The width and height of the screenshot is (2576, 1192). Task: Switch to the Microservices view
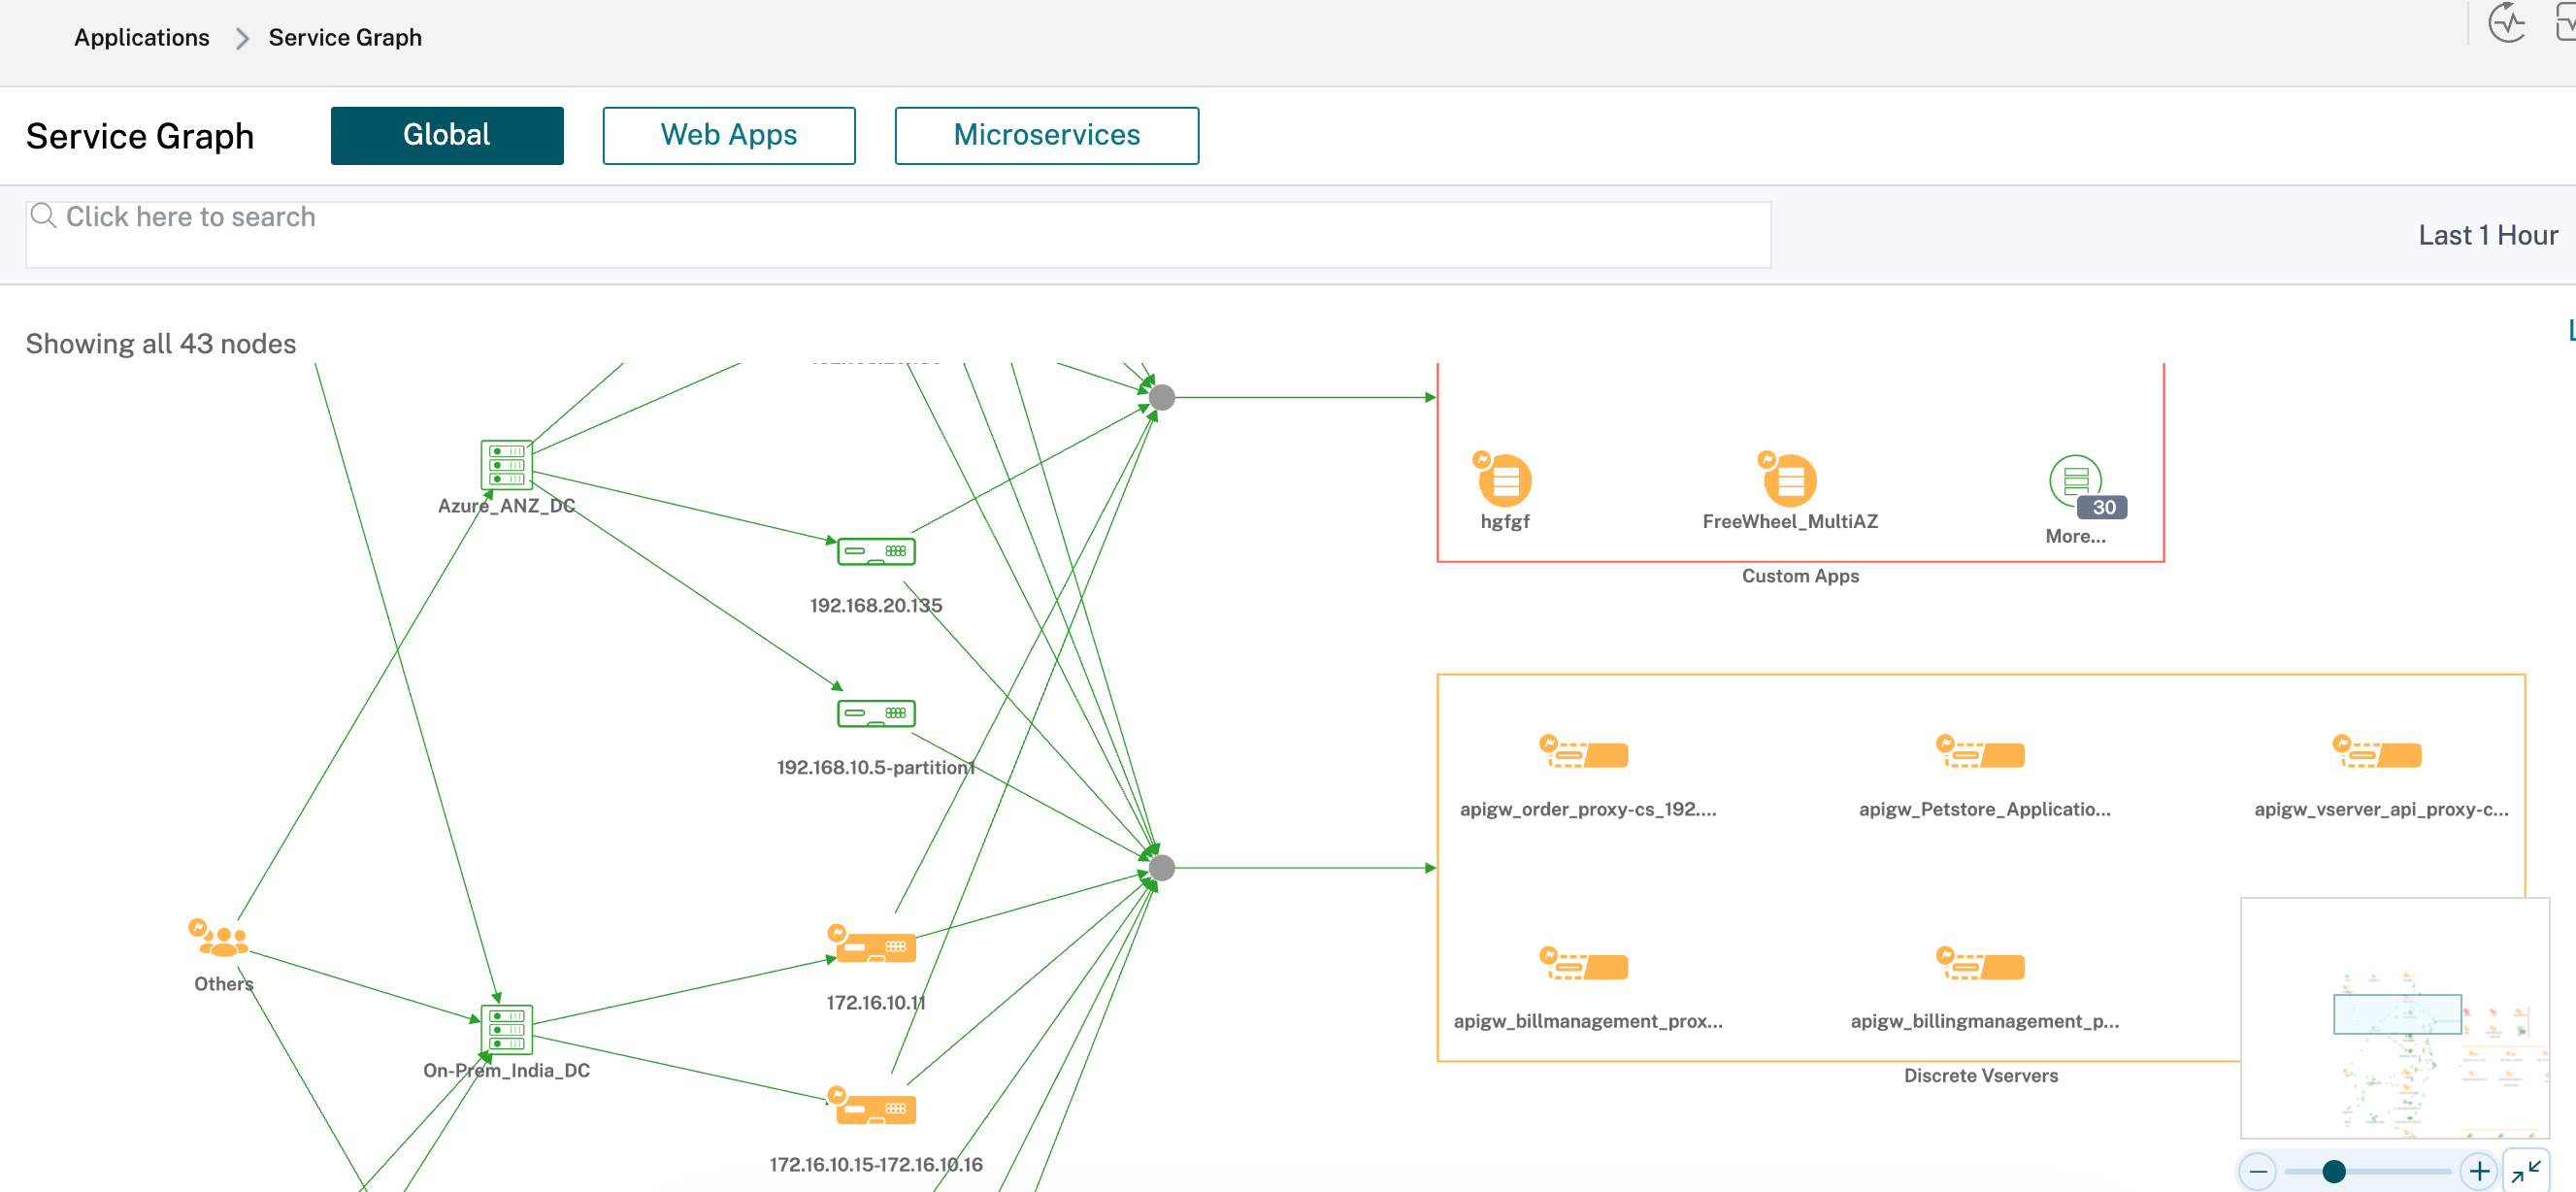(1047, 135)
